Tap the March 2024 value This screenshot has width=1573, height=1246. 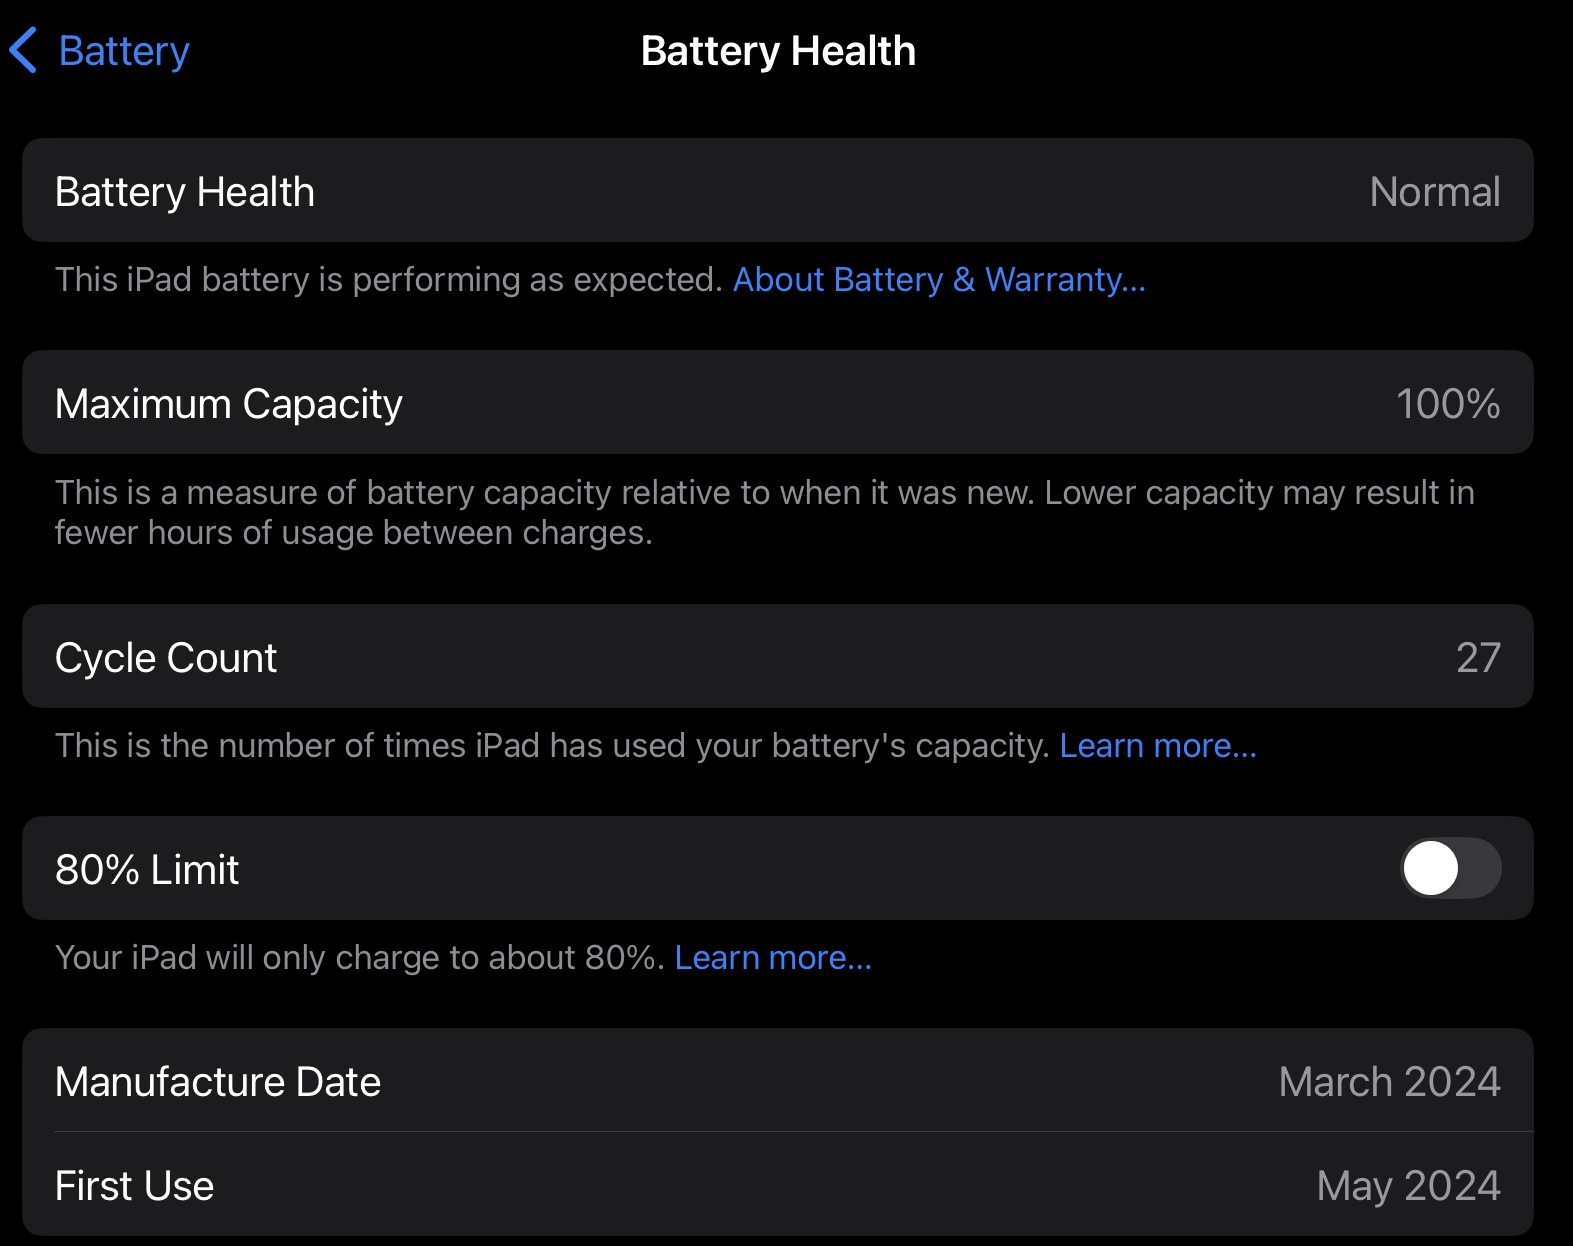(1389, 1081)
